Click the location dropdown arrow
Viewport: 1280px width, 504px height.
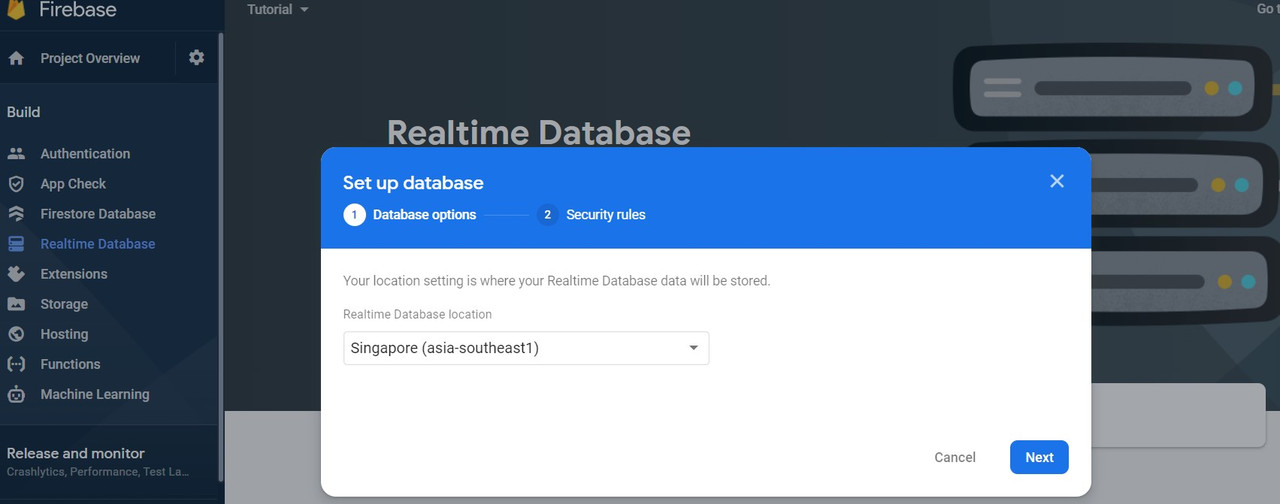[693, 348]
